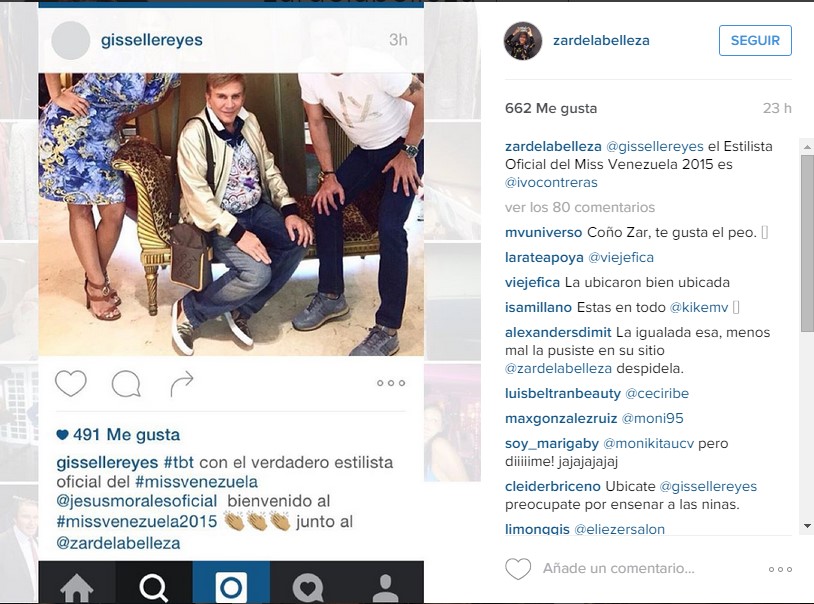Expand ver los 80 comentarios
The height and width of the screenshot is (604, 814).
point(580,207)
